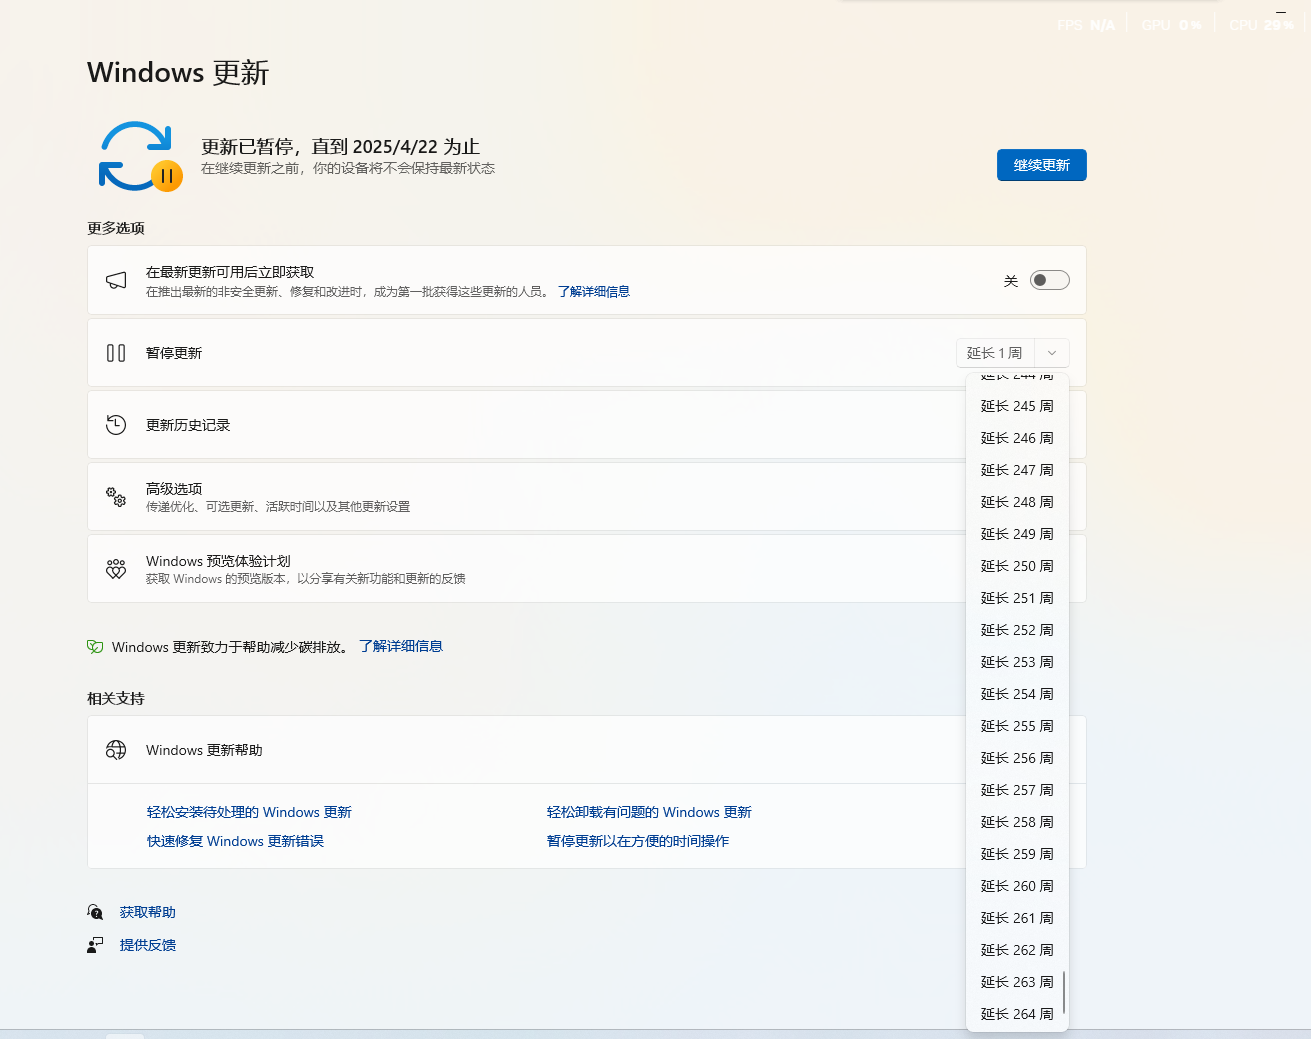This screenshot has height=1039, width=1311.
Task: Toggle the 在最新更新可用后立即获取 switch
Action: pyautogui.click(x=1050, y=280)
